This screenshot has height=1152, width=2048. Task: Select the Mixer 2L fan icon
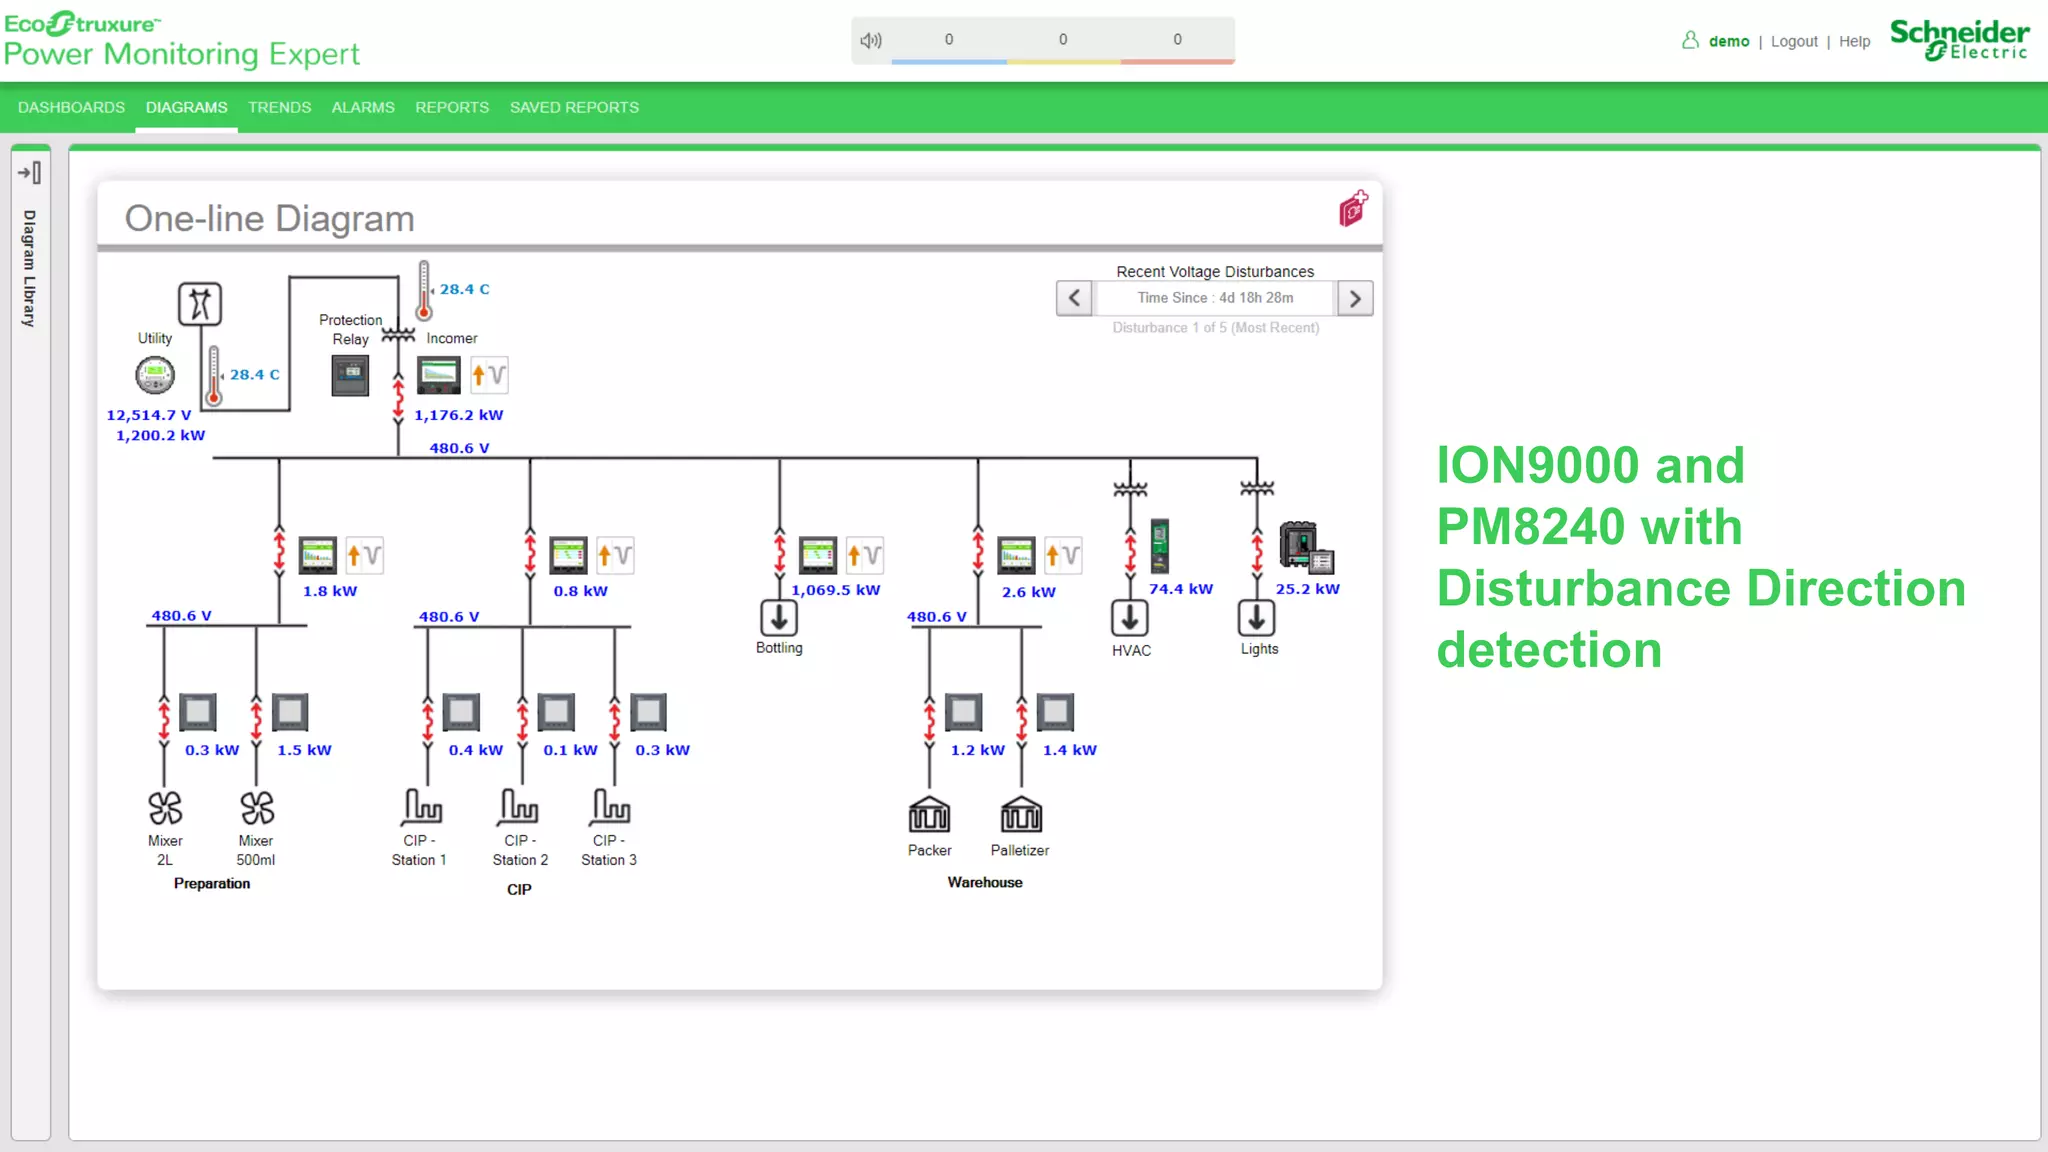tap(165, 808)
